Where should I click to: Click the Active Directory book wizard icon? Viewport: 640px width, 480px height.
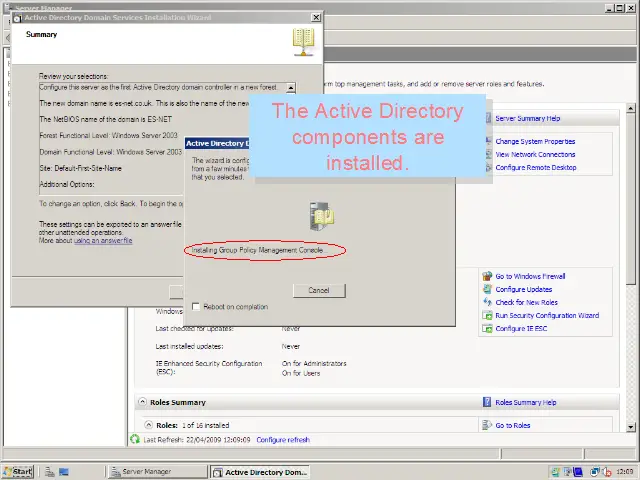tap(303, 42)
